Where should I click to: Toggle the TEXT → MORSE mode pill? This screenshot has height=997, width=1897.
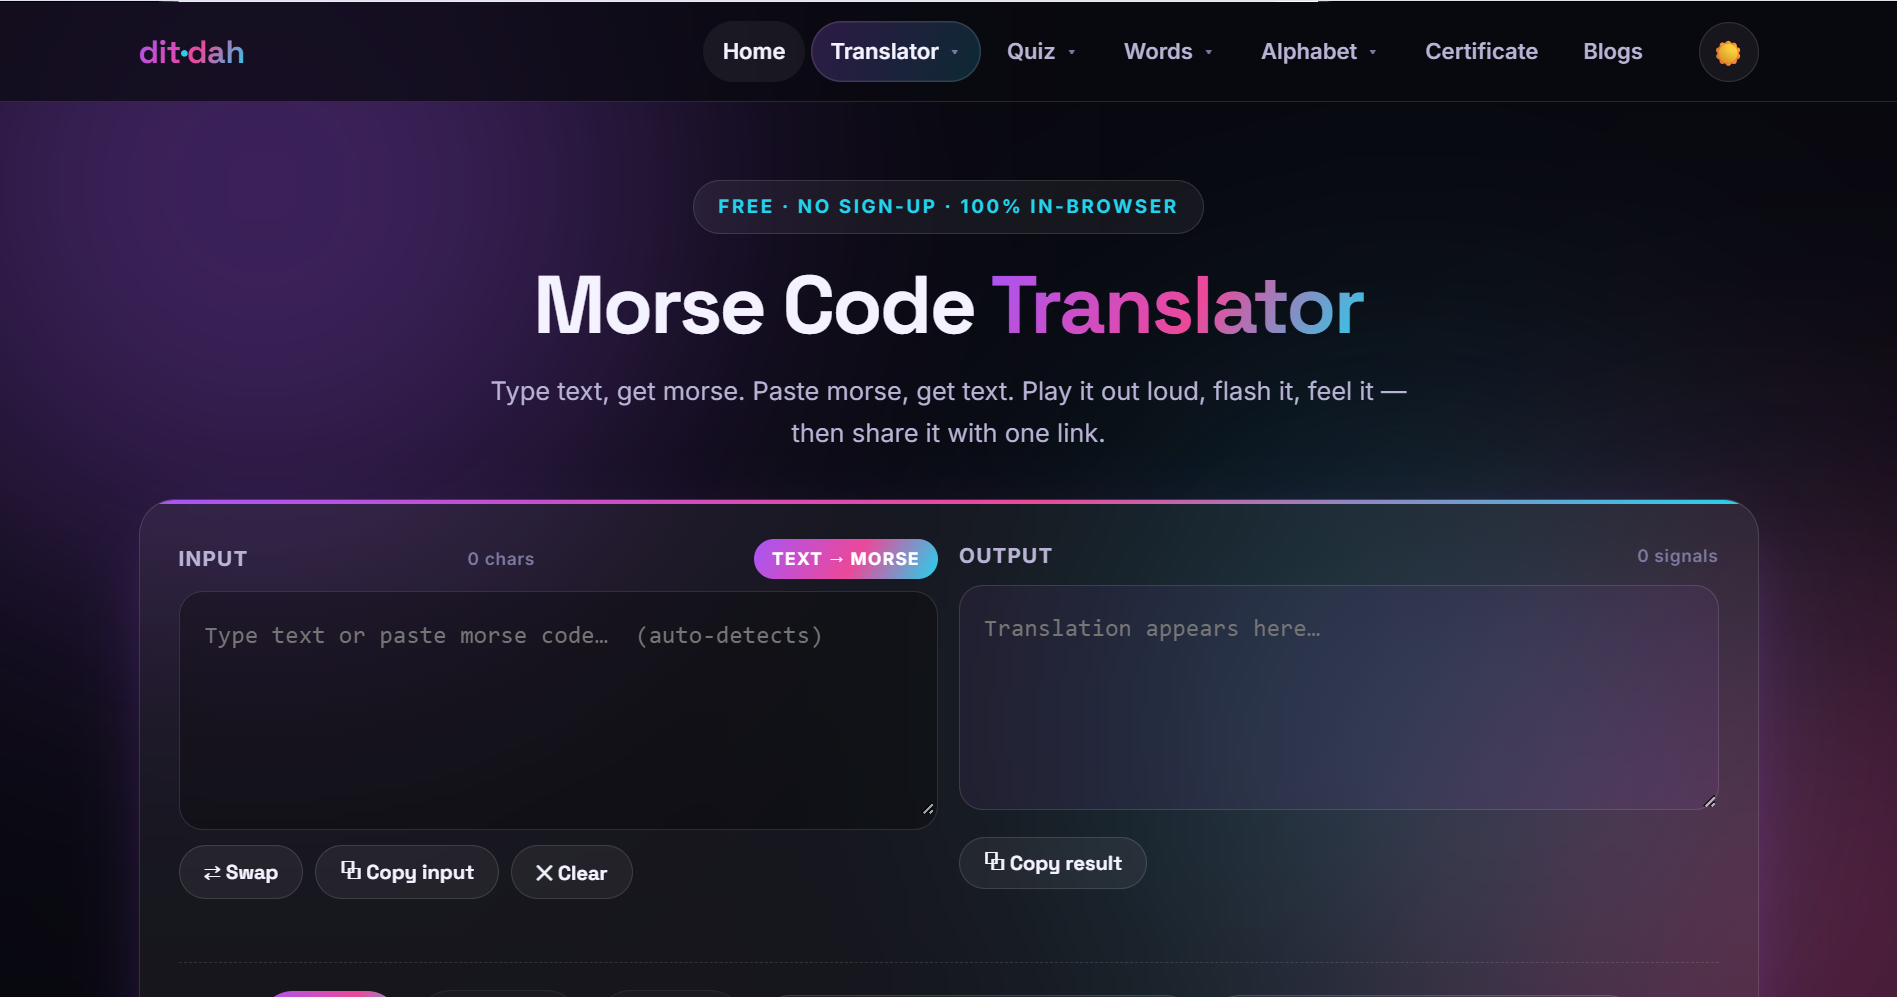[x=846, y=559]
